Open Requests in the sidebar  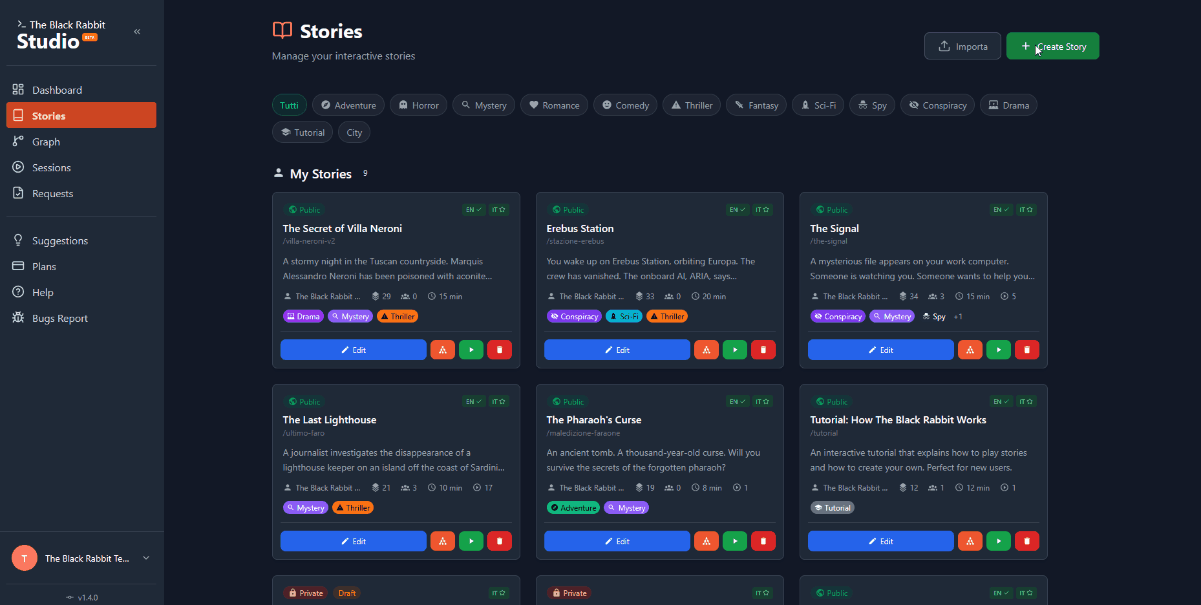click(81, 194)
